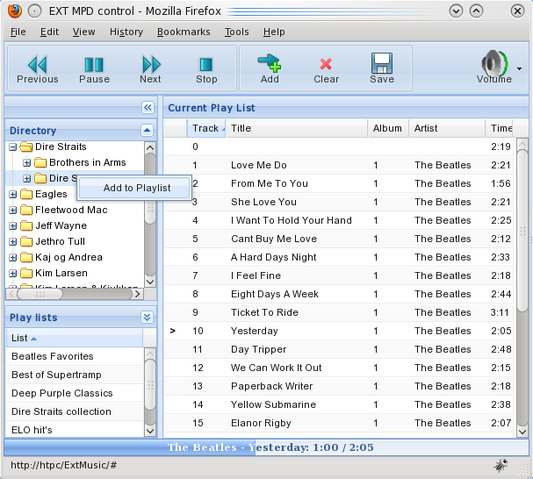Open the File menu

point(18,32)
